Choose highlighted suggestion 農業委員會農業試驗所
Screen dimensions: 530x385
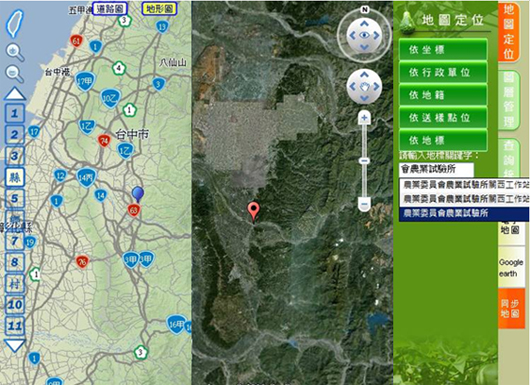(x=464, y=213)
